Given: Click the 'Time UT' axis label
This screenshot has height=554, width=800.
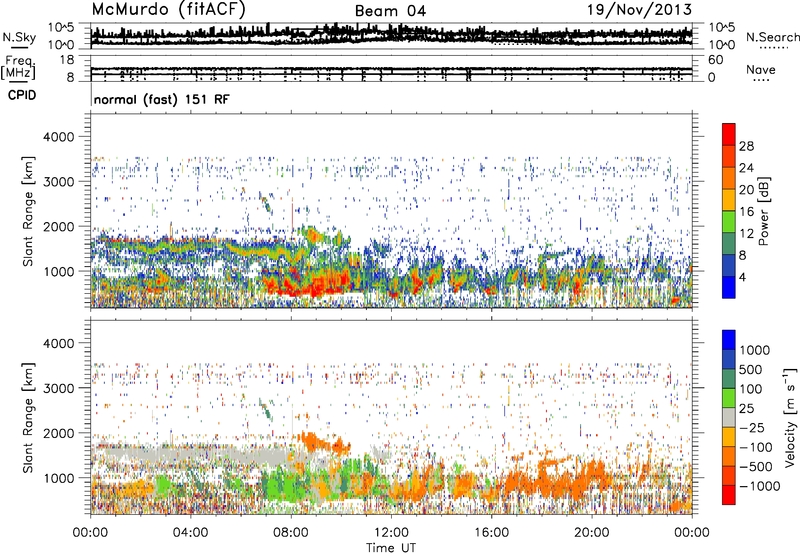Looking at the screenshot, I should [391, 547].
